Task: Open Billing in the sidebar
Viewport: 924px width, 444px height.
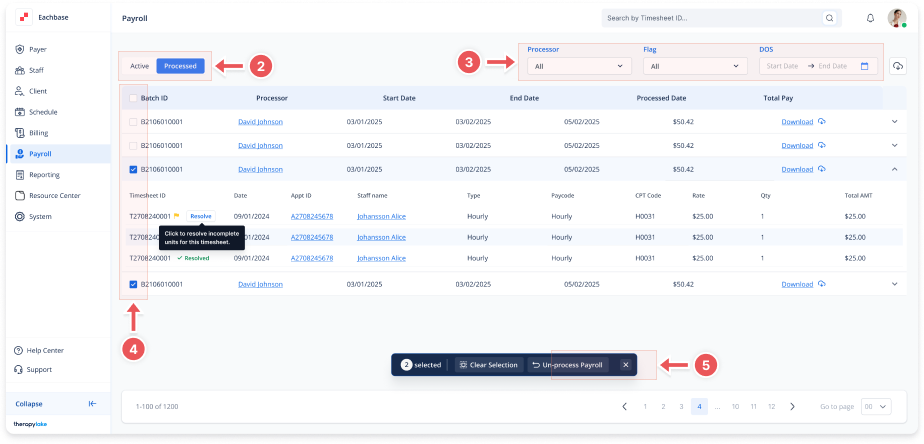Action: pos(39,132)
